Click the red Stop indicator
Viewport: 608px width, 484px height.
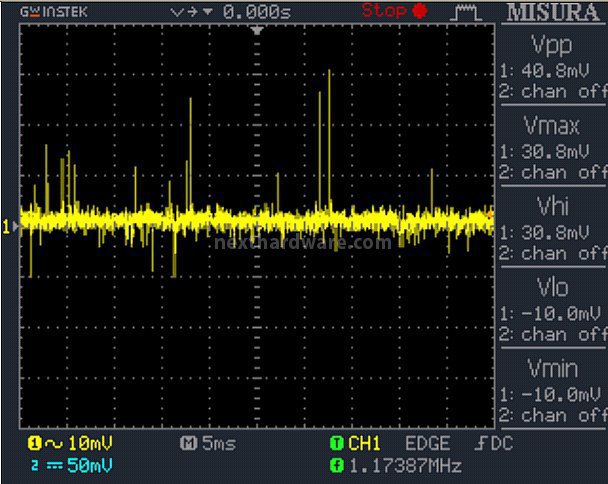394,10
